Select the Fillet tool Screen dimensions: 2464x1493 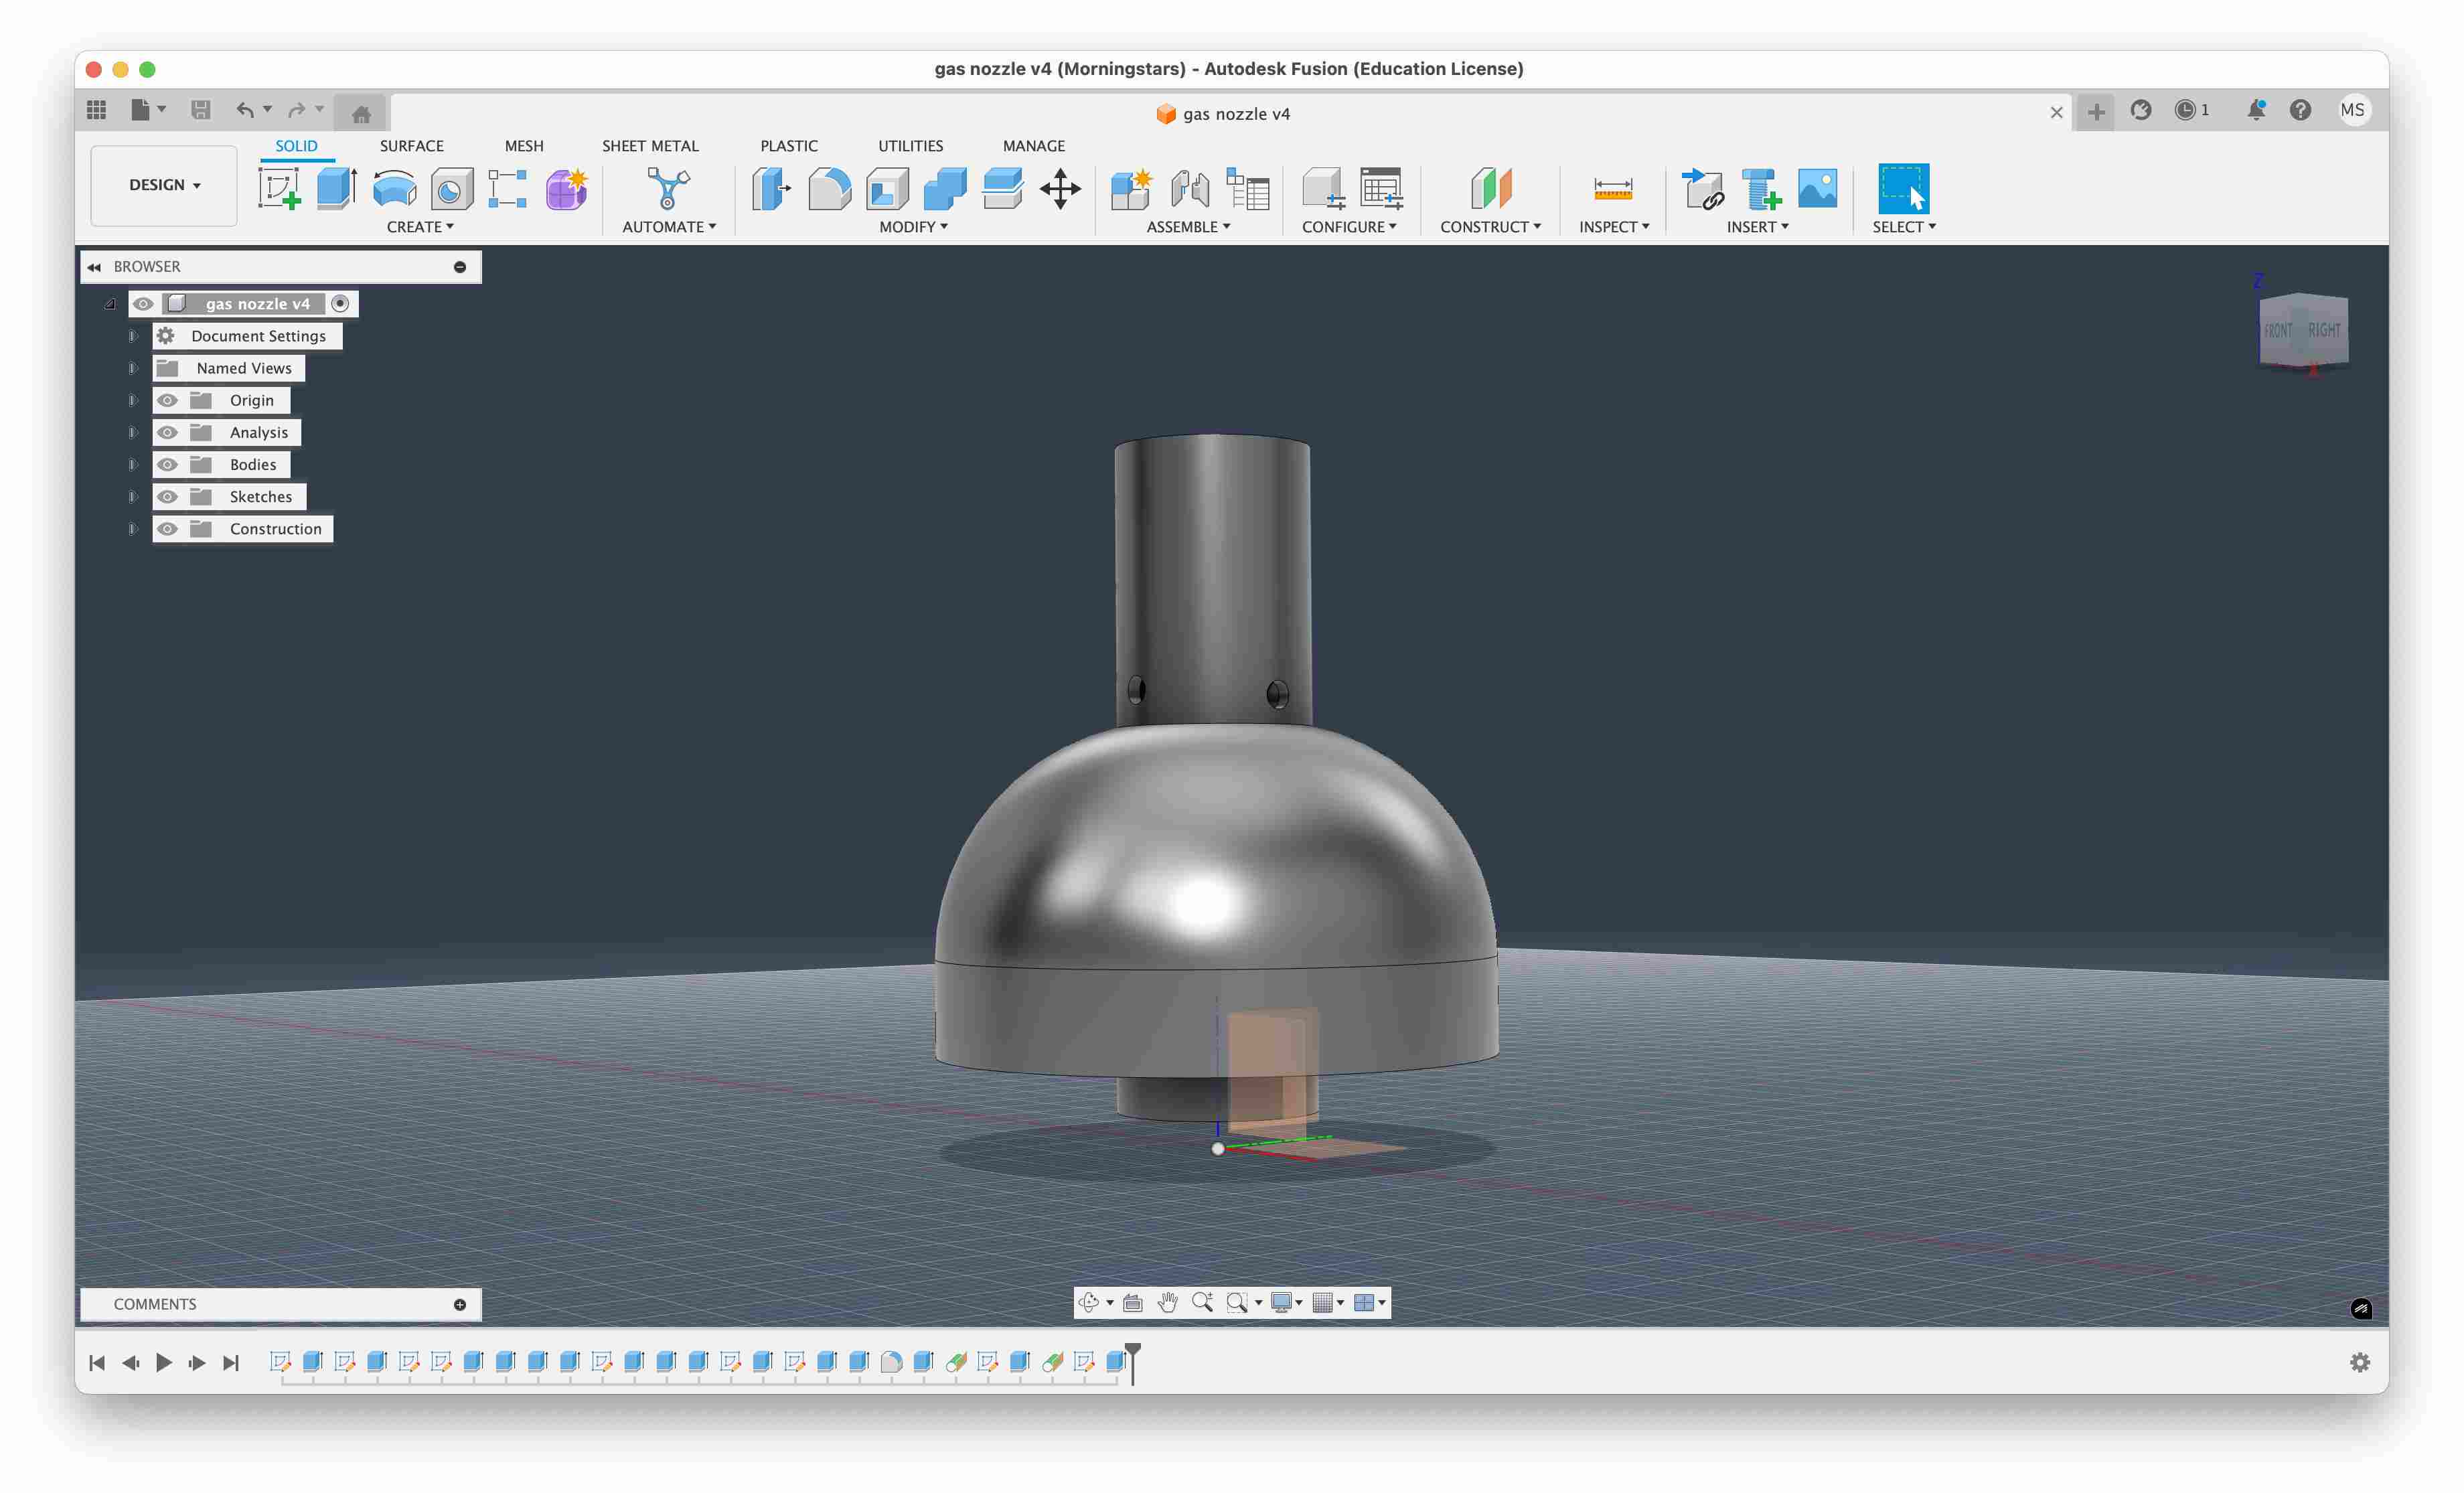tap(829, 188)
